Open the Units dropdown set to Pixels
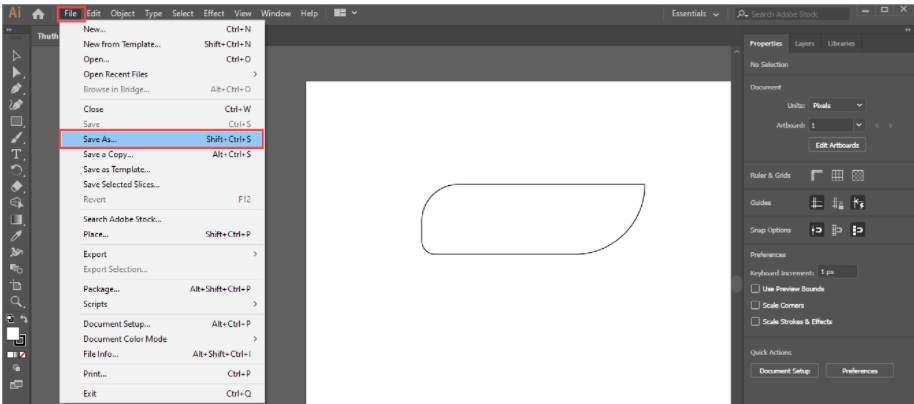 [x=837, y=105]
